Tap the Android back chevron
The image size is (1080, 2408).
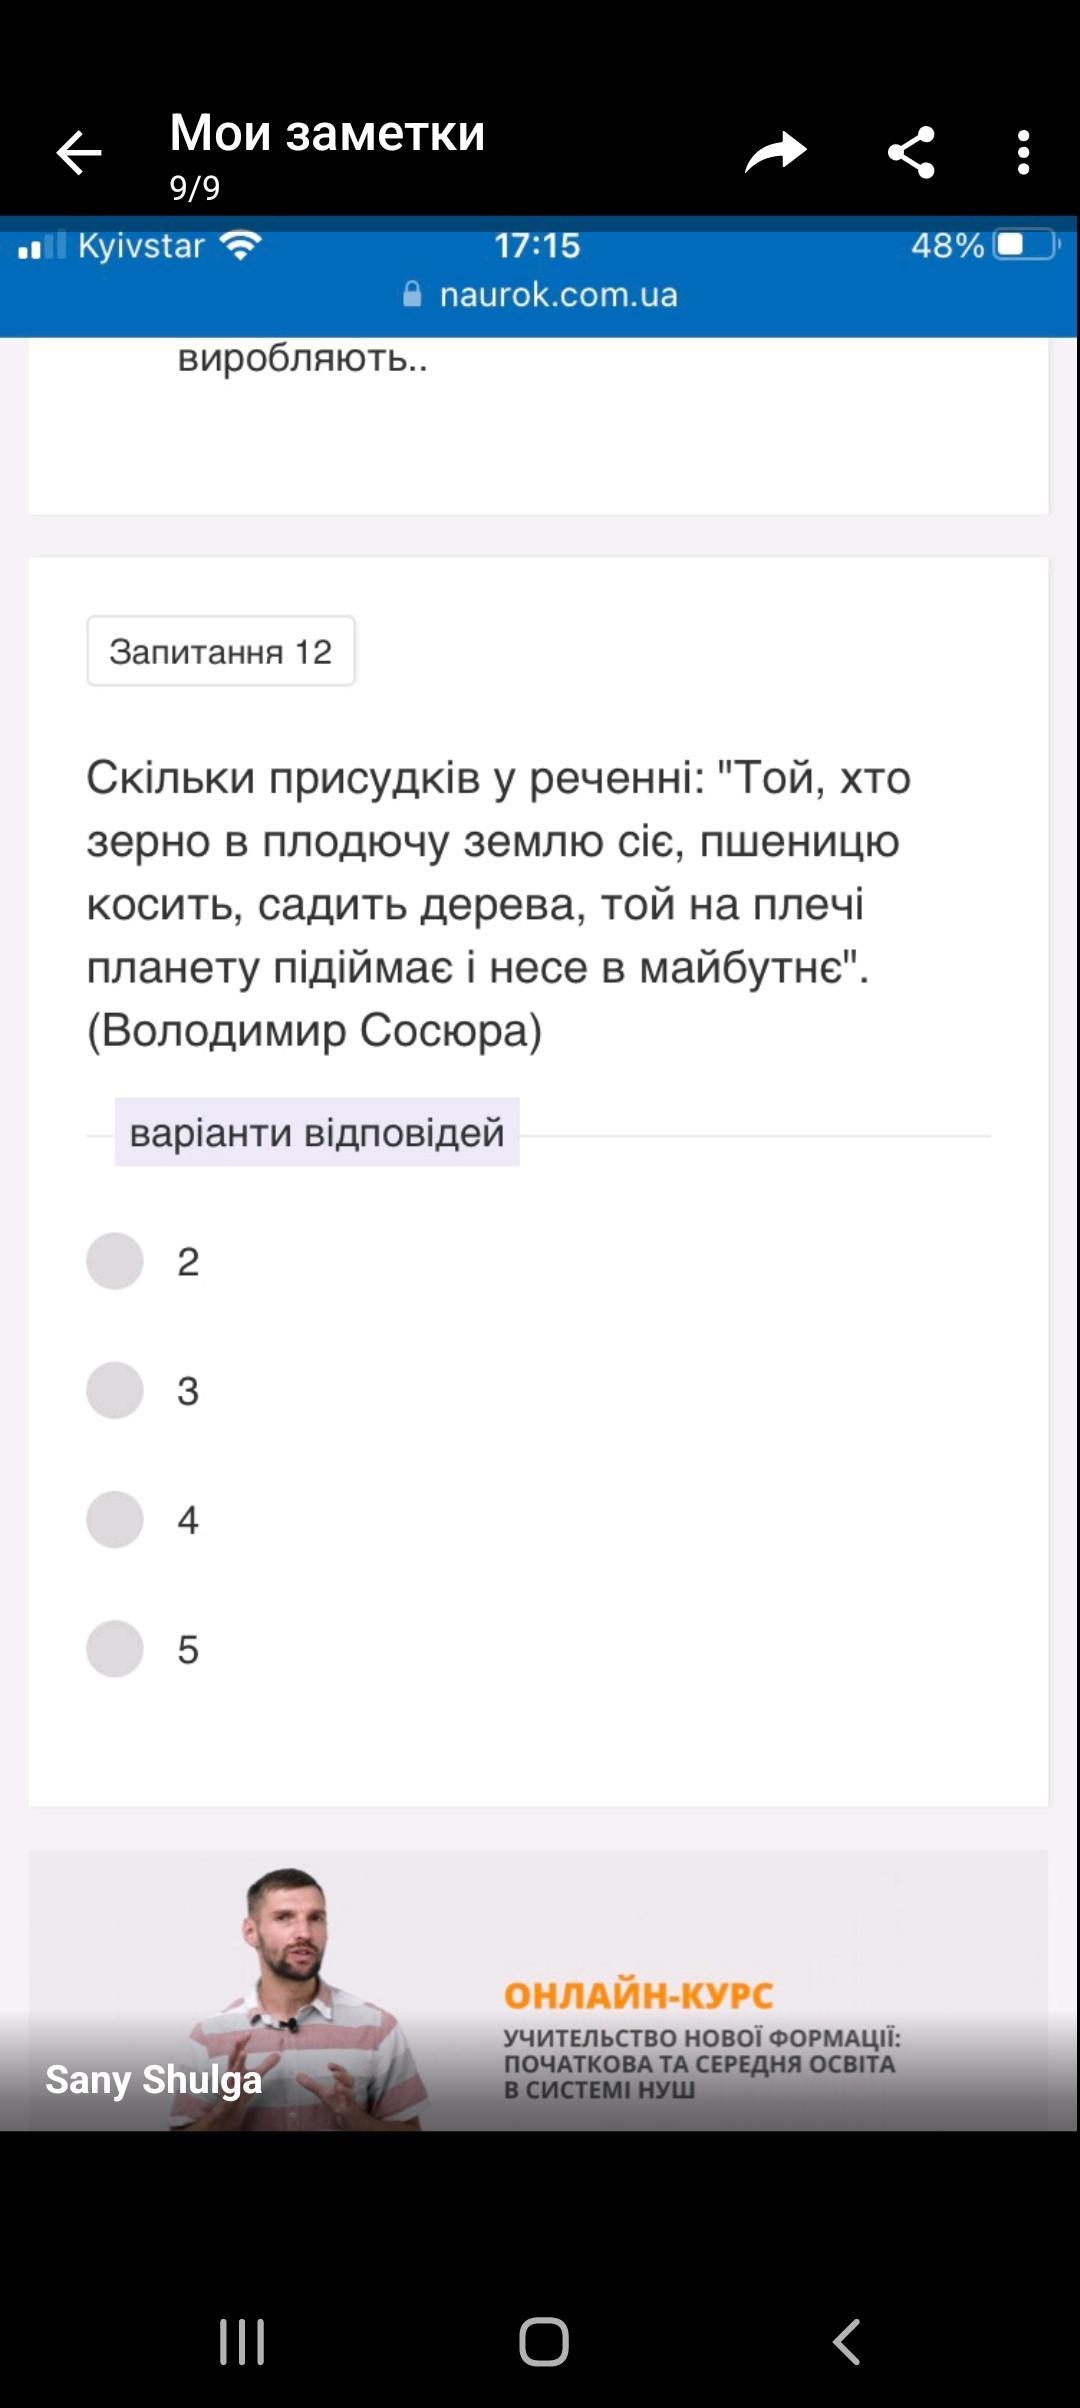click(846, 2341)
